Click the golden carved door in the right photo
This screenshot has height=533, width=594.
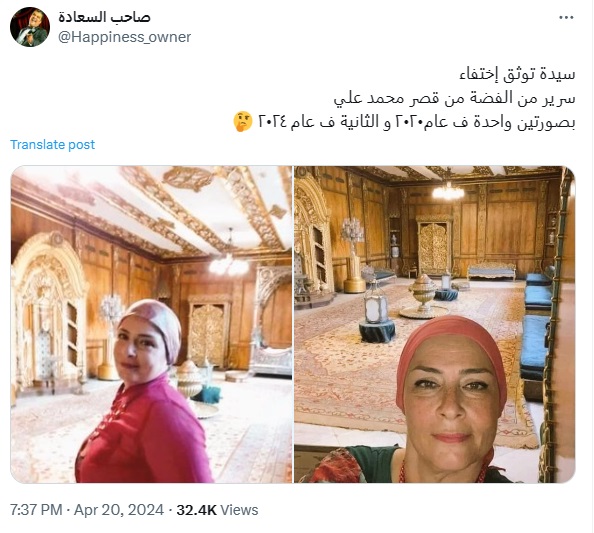(x=434, y=246)
